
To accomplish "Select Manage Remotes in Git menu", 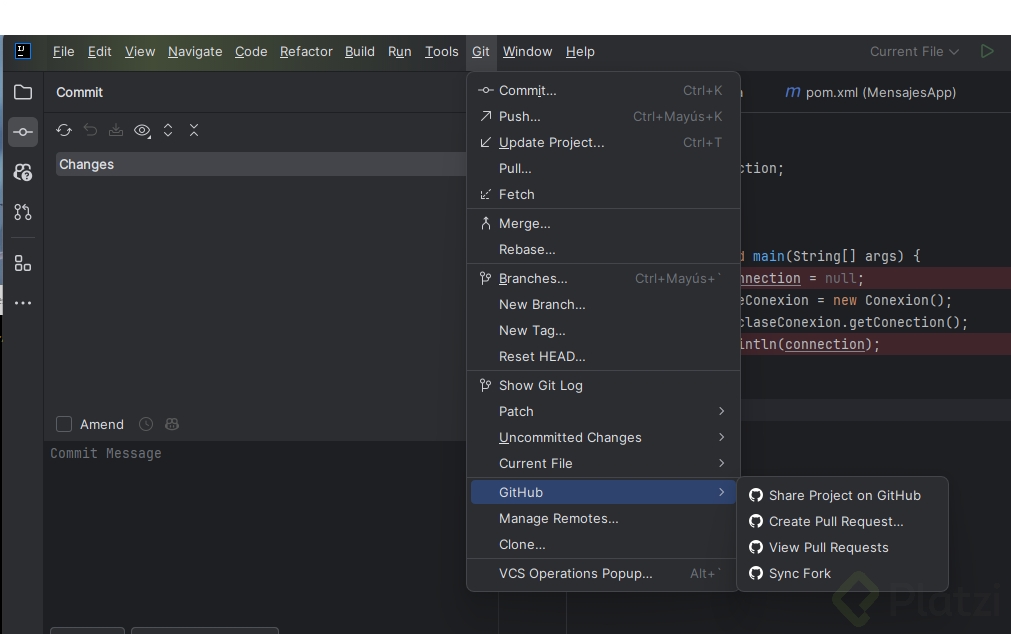I will (x=558, y=518).
